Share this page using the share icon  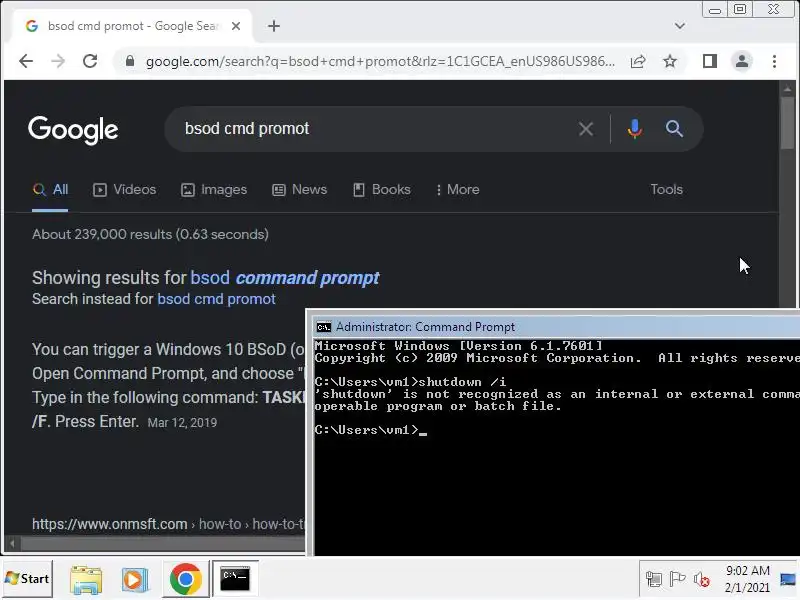coord(638,62)
